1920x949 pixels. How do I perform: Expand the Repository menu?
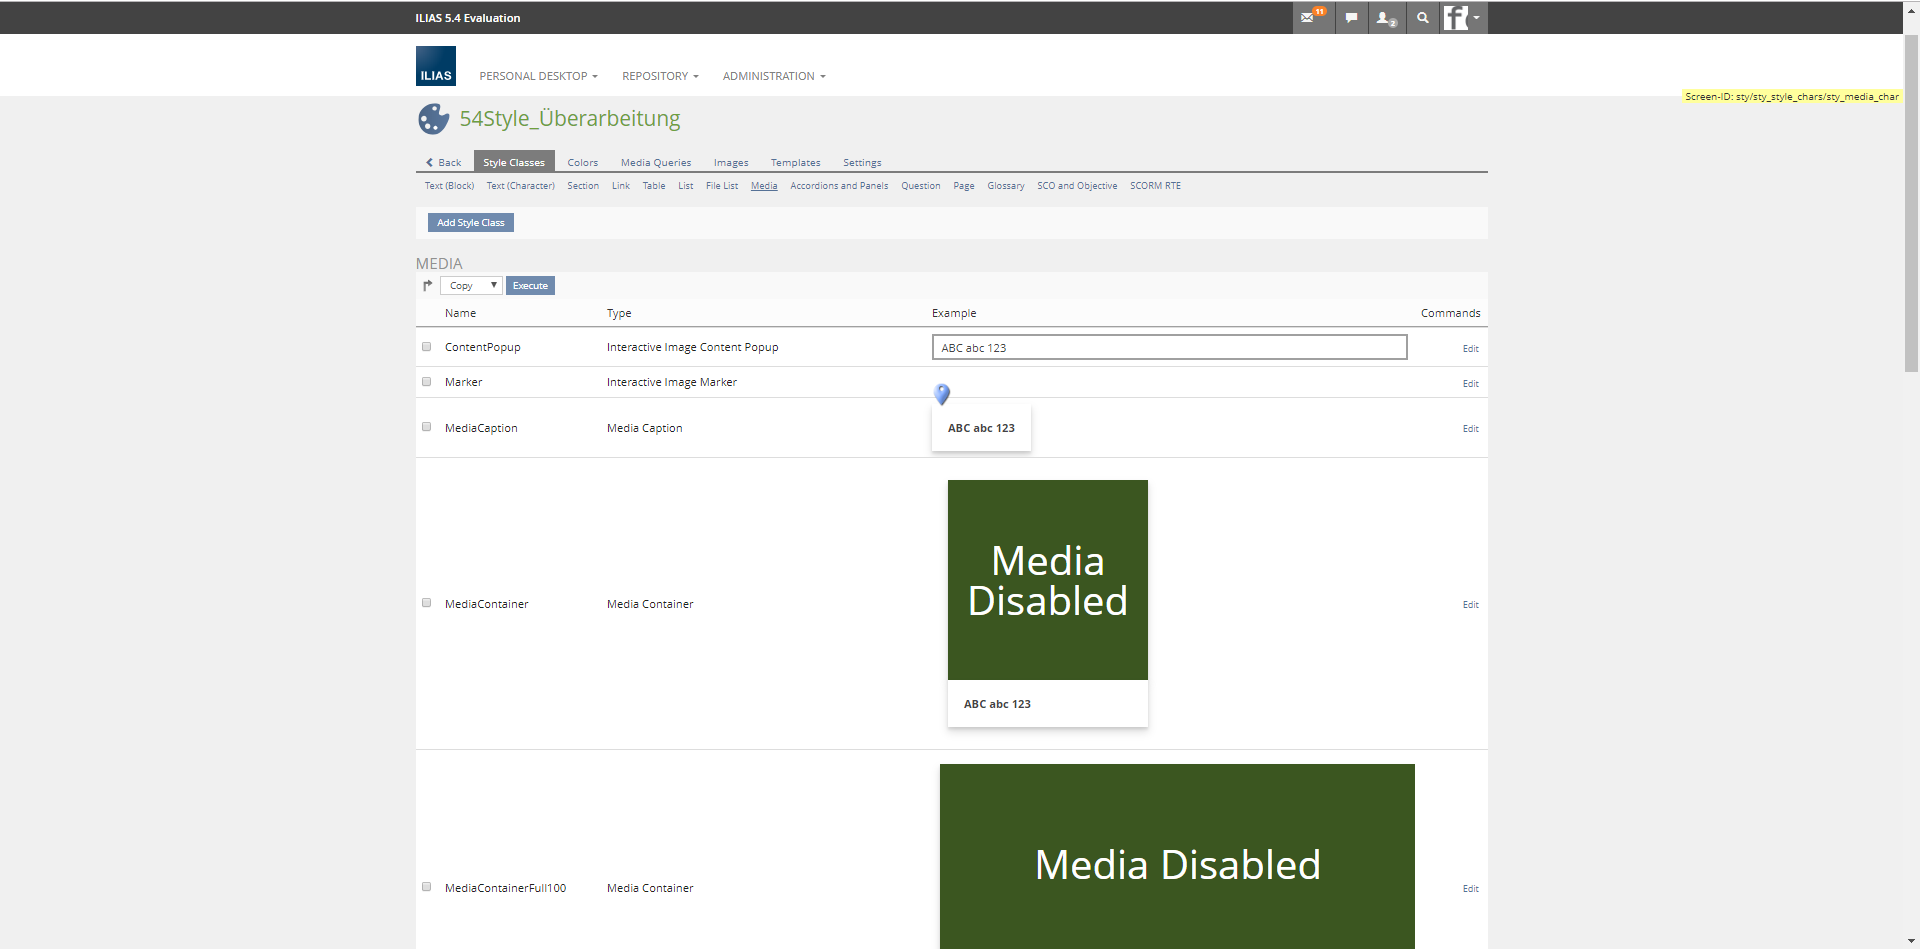(660, 76)
